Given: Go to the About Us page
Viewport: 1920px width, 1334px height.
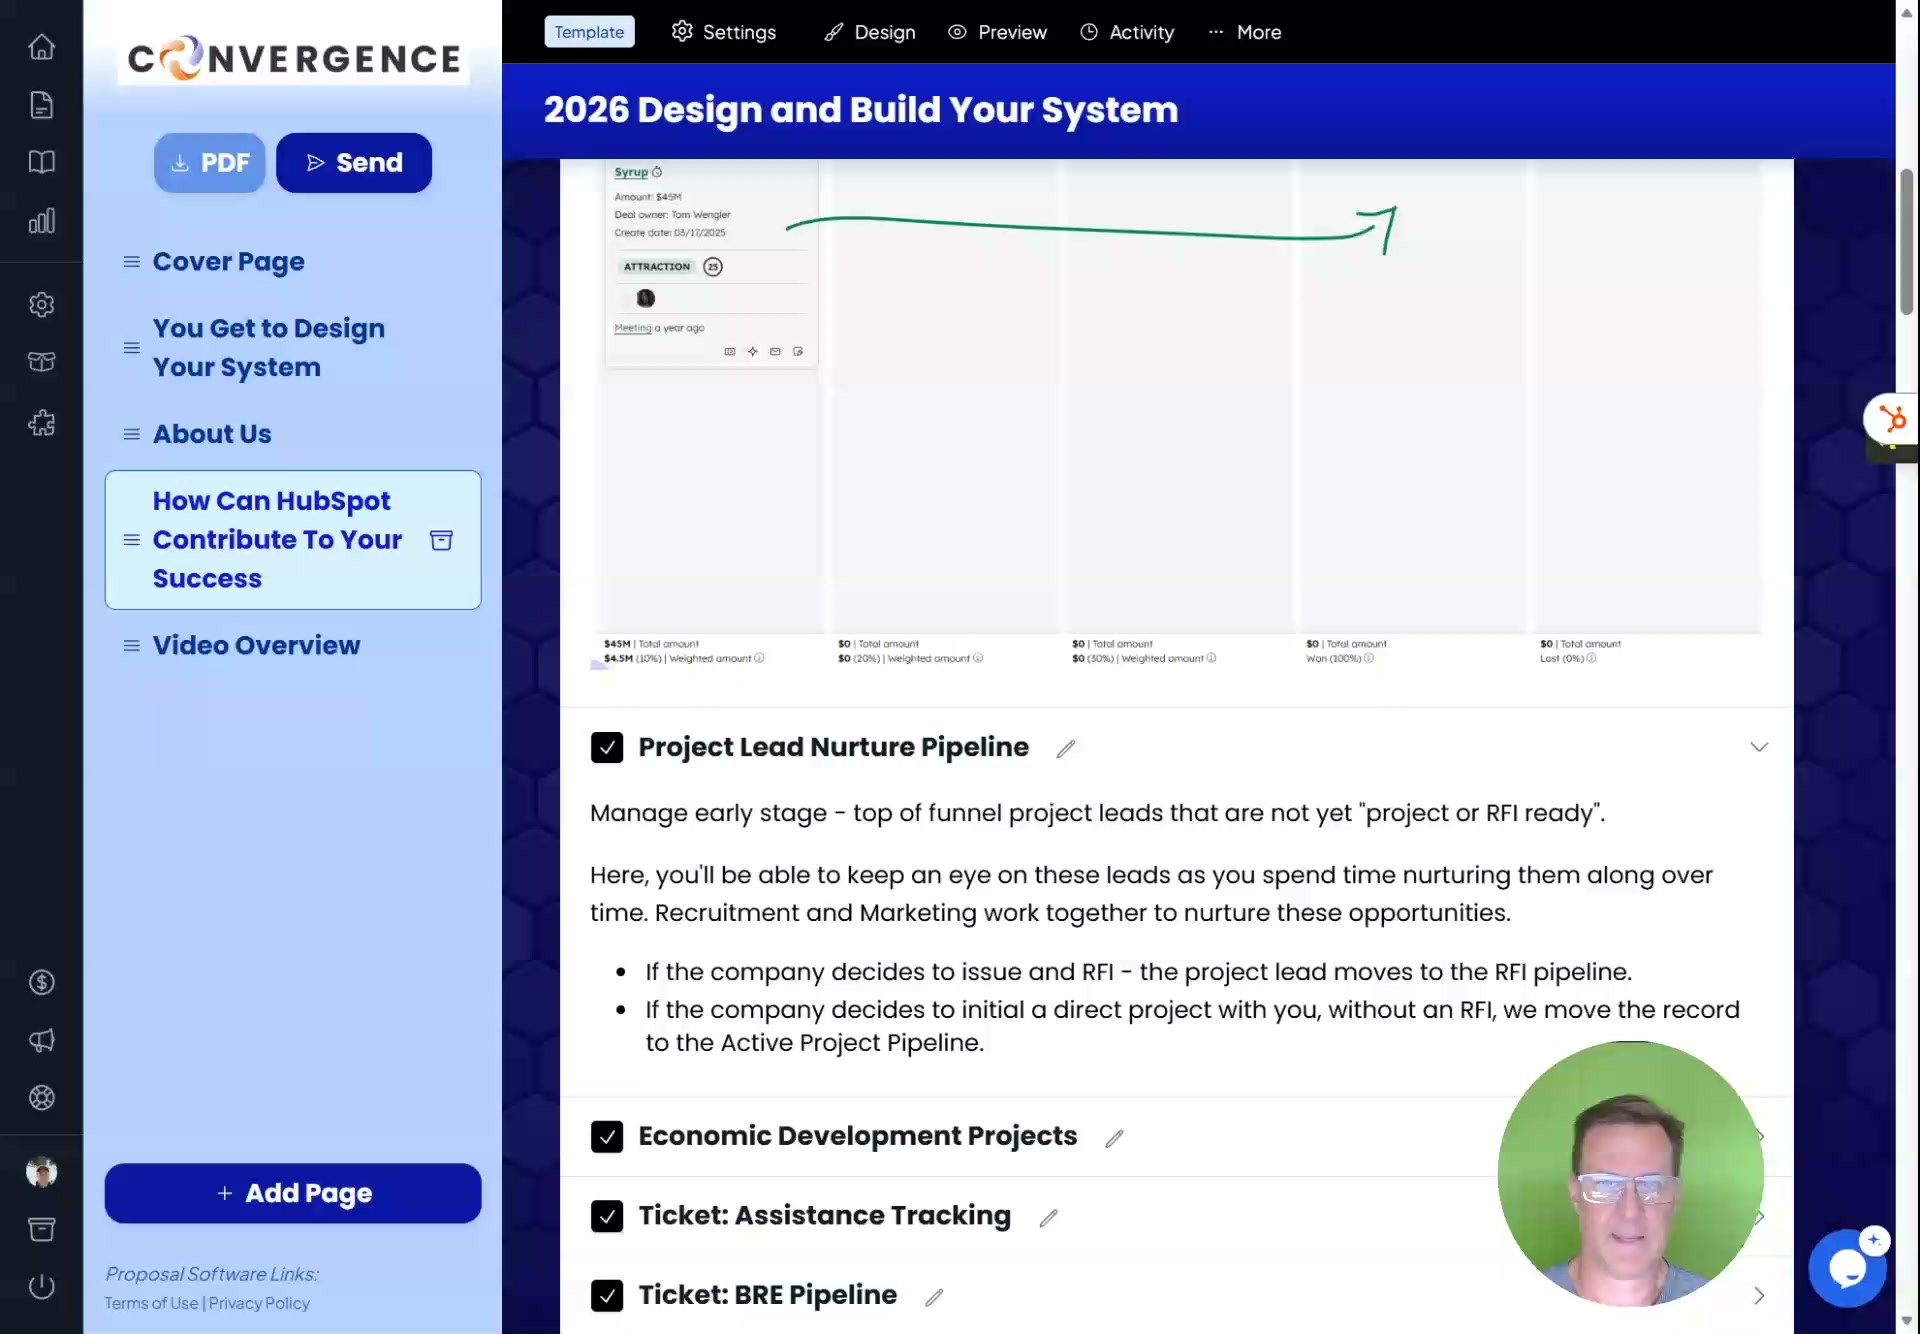Looking at the screenshot, I should 212,434.
